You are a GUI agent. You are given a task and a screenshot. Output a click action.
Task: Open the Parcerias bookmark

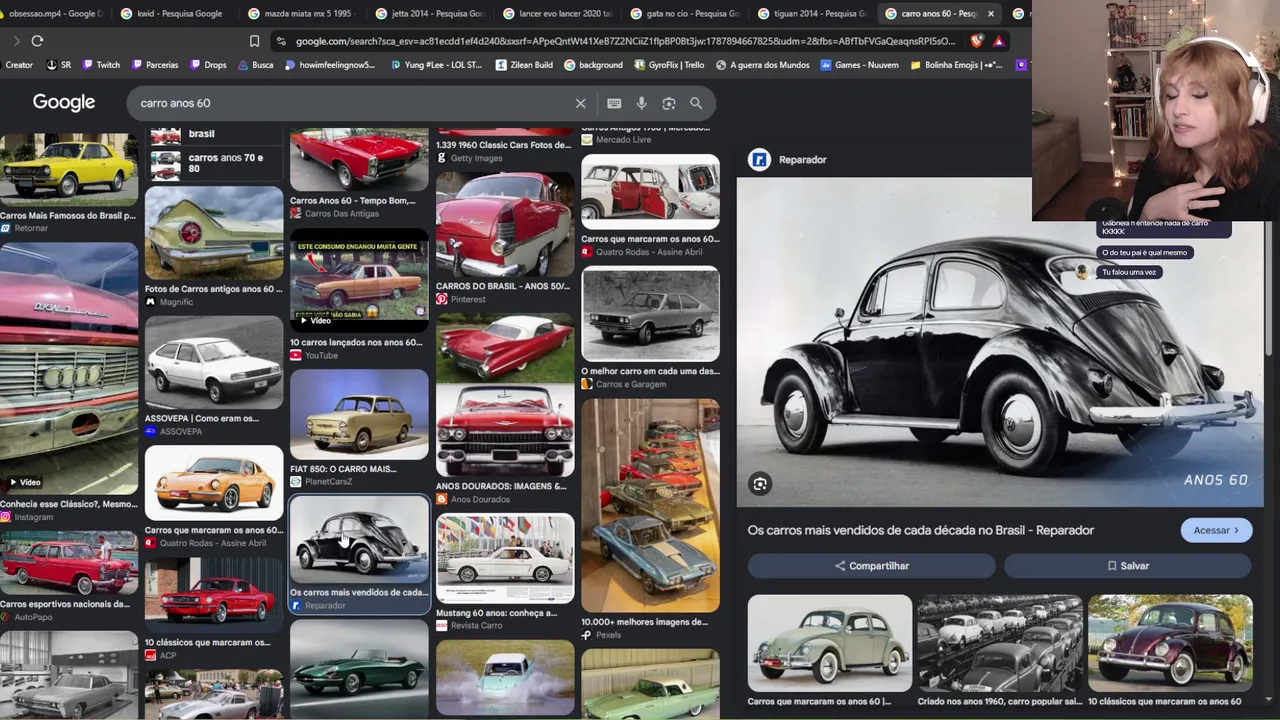pos(154,65)
